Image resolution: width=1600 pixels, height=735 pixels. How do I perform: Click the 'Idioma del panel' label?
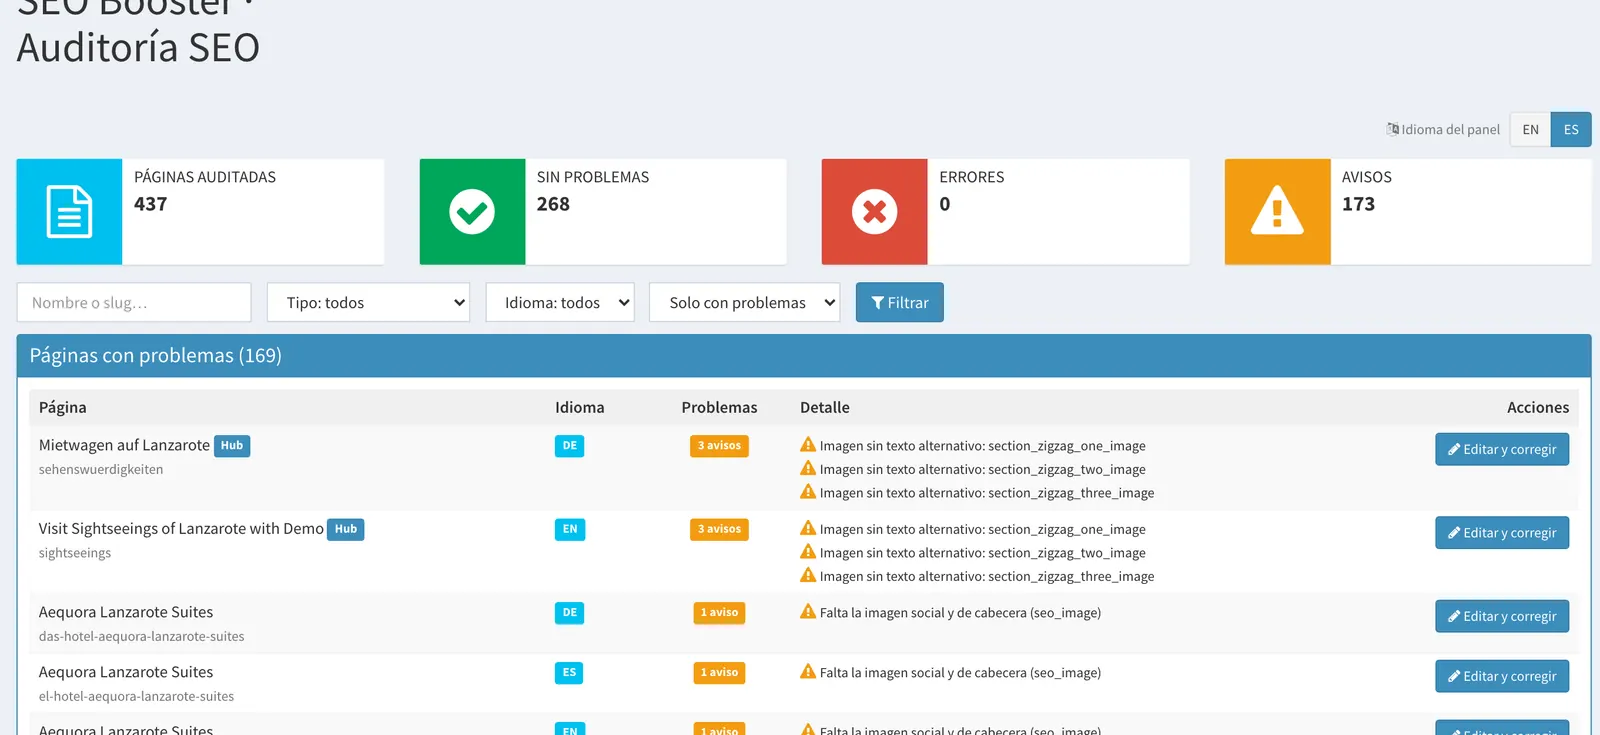click(1451, 129)
